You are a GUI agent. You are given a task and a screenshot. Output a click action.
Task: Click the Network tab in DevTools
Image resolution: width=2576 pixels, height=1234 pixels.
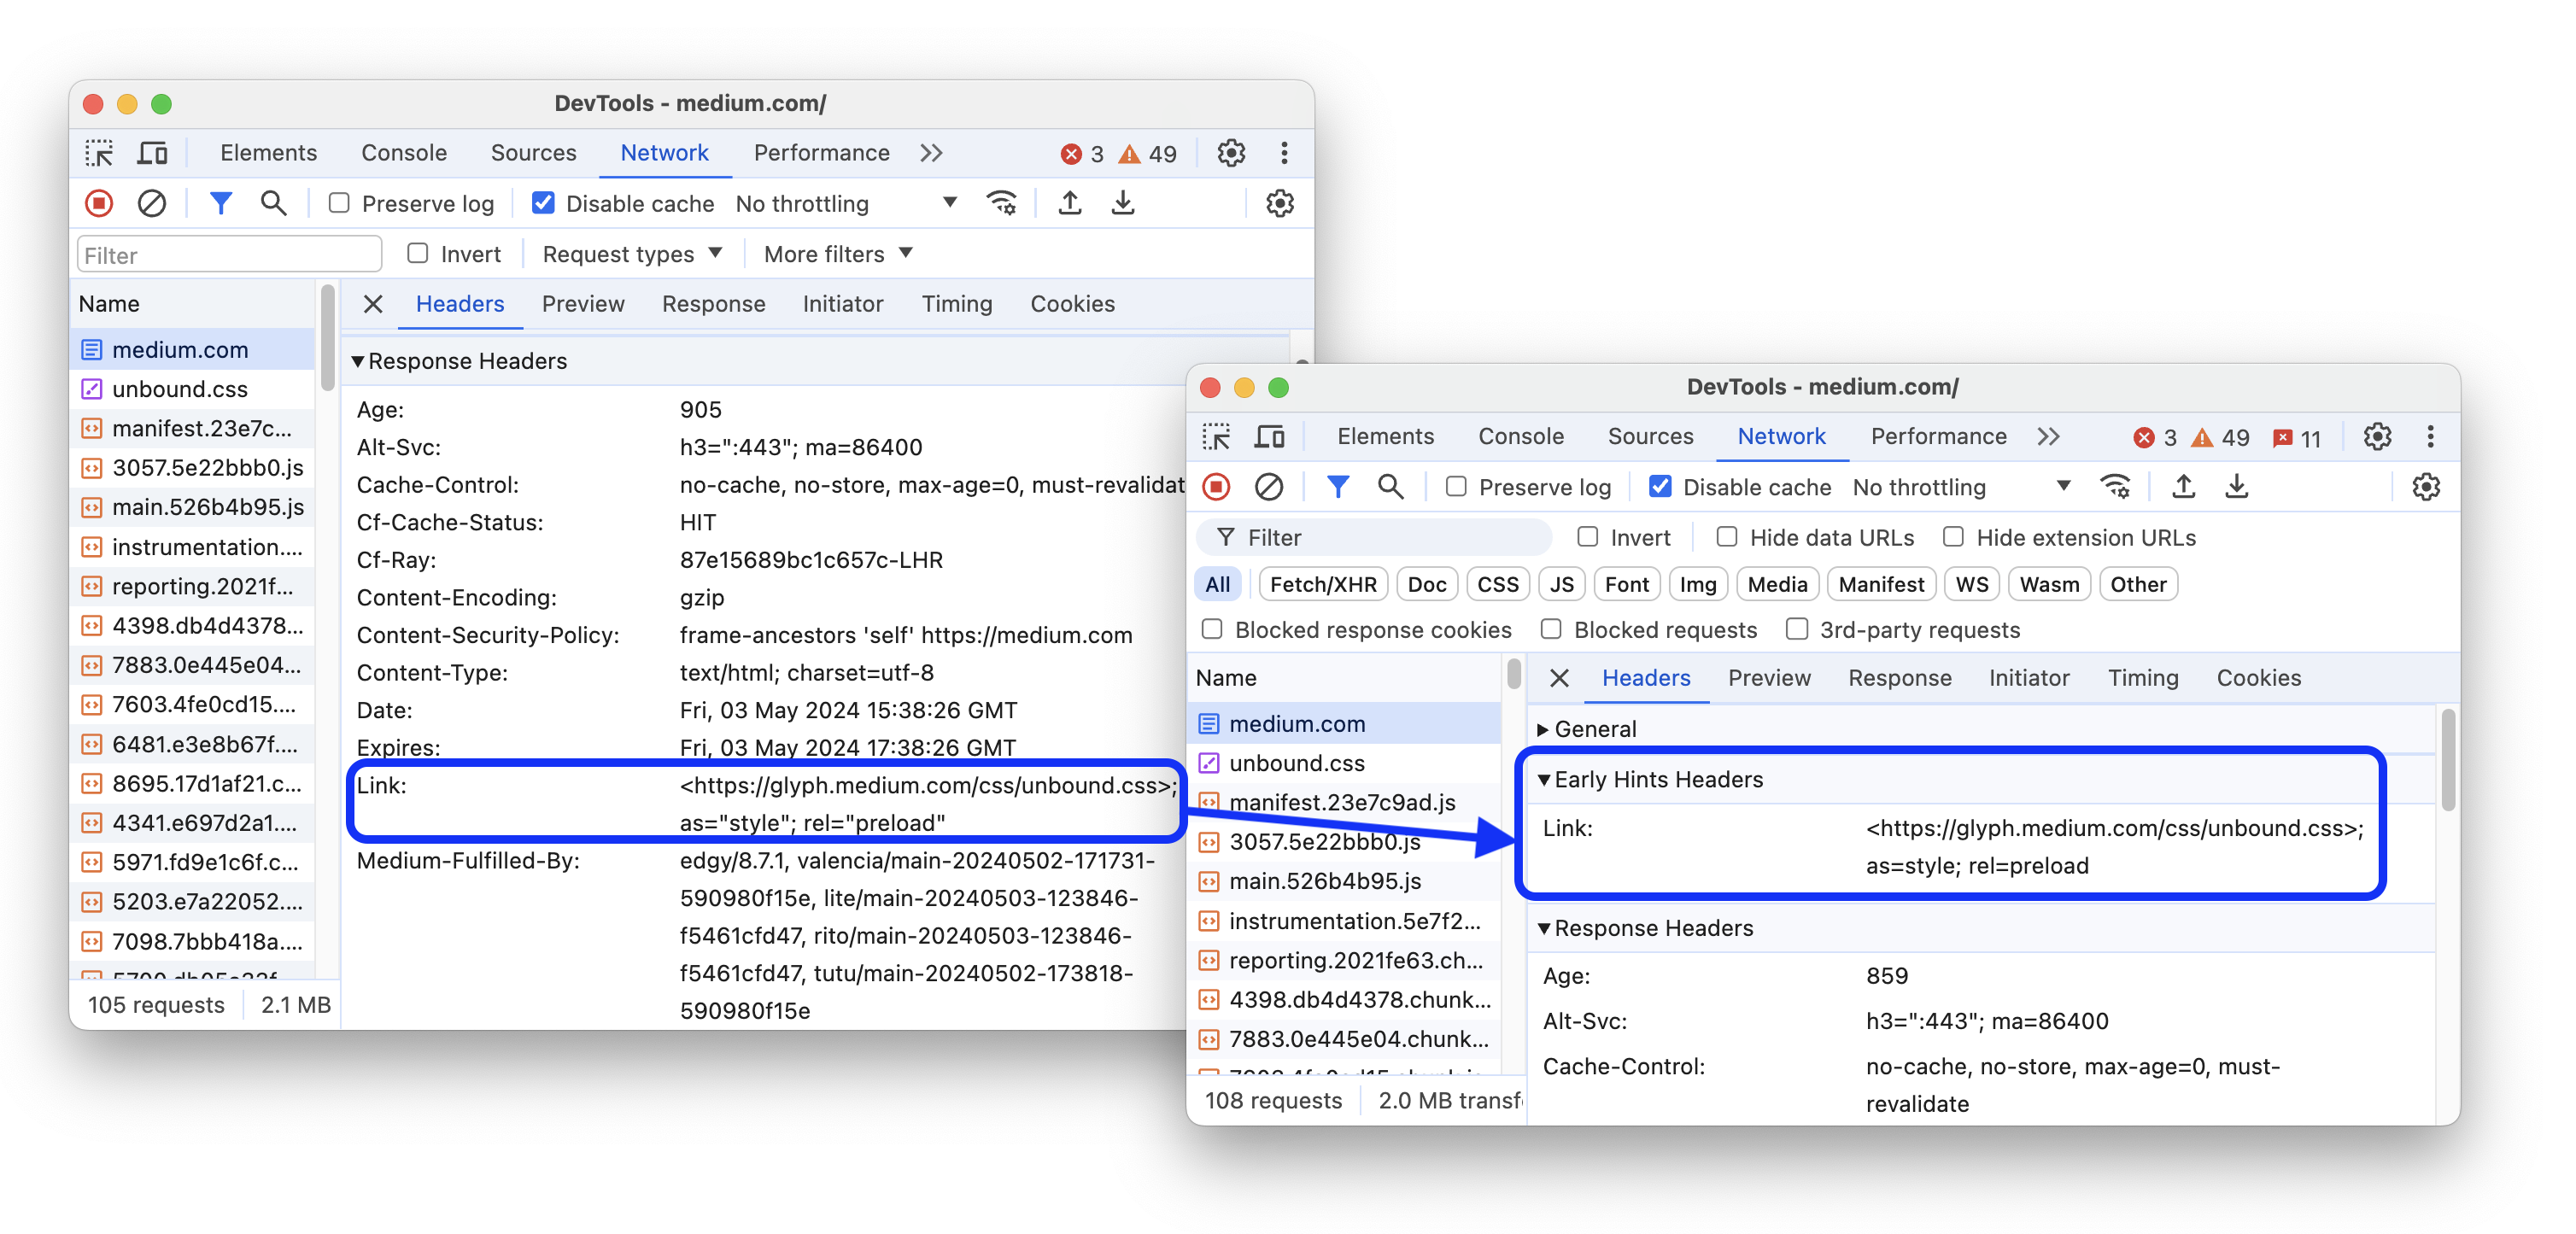[x=664, y=151]
